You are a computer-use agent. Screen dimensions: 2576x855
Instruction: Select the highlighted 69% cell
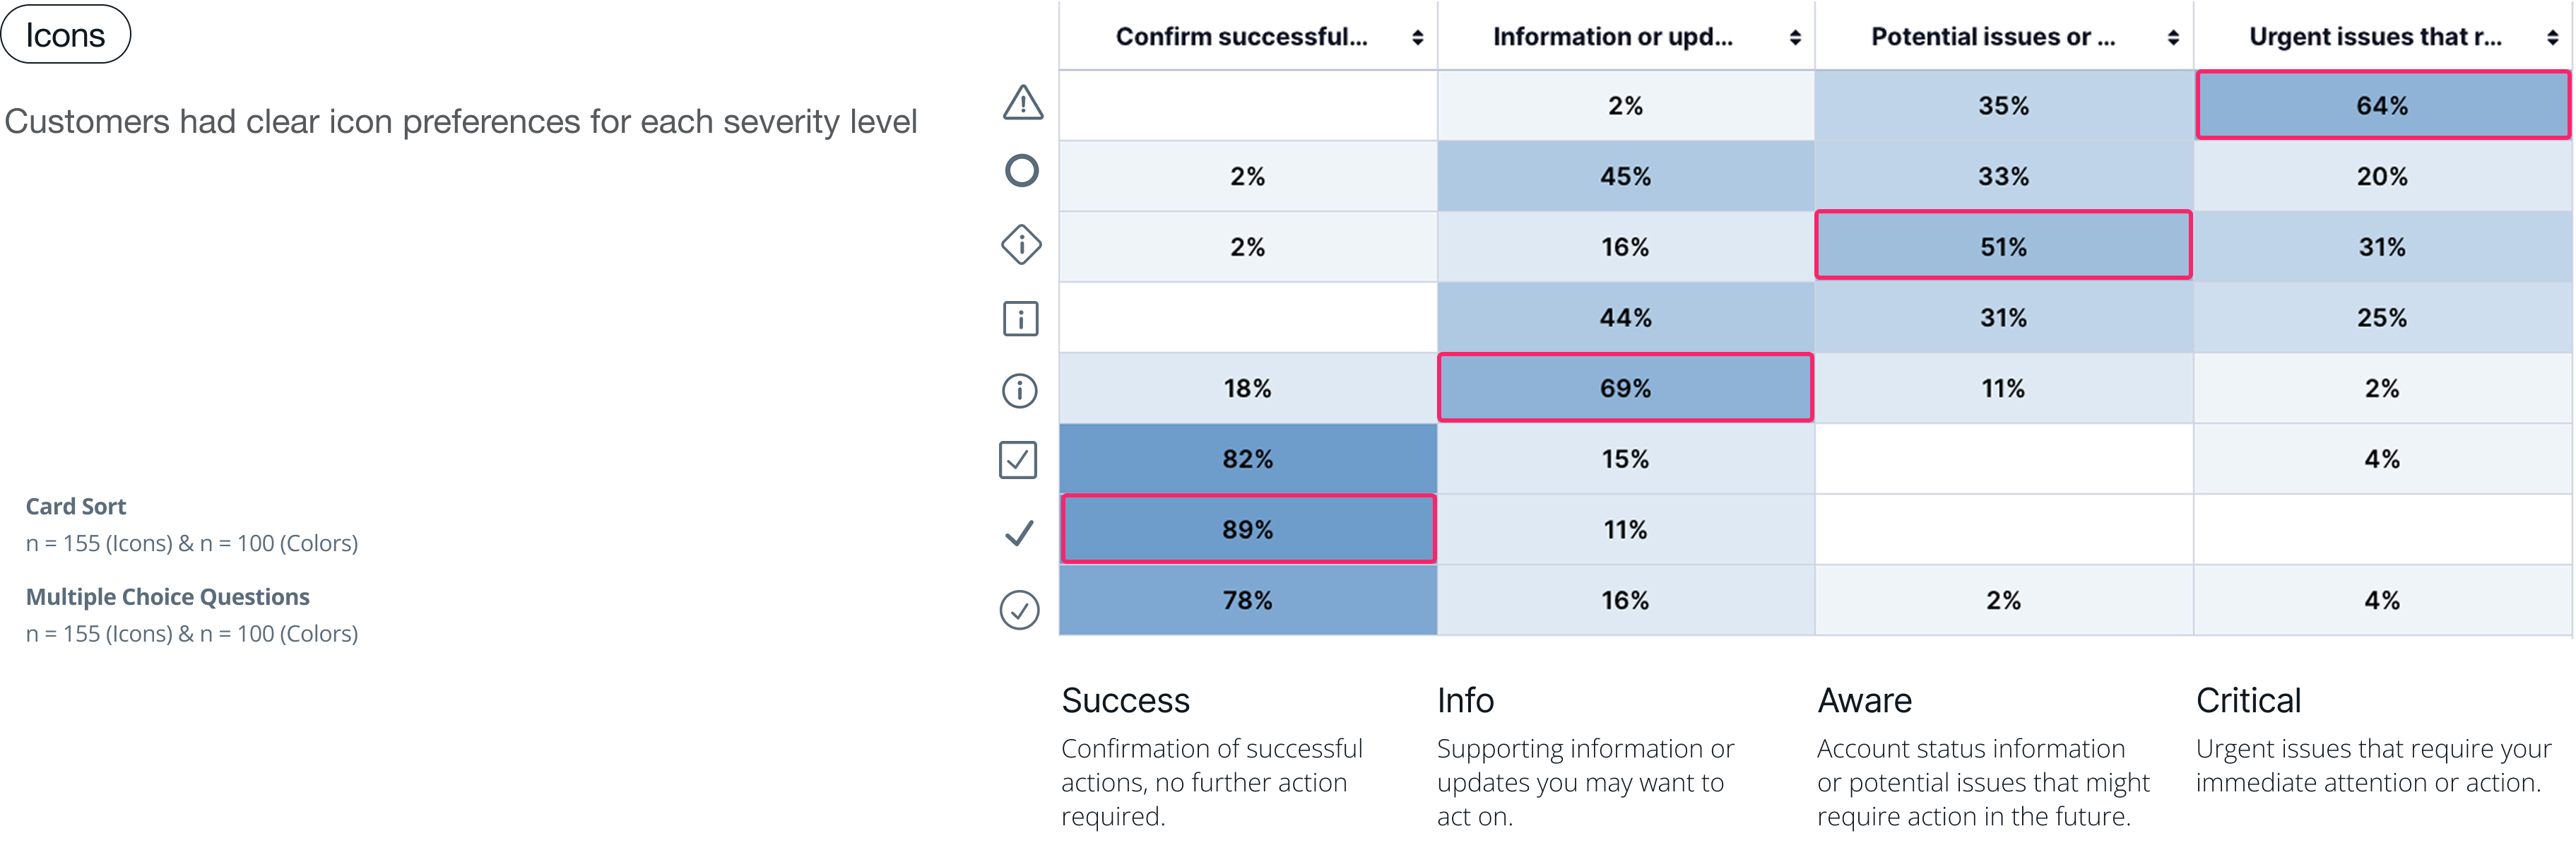point(1625,388)
